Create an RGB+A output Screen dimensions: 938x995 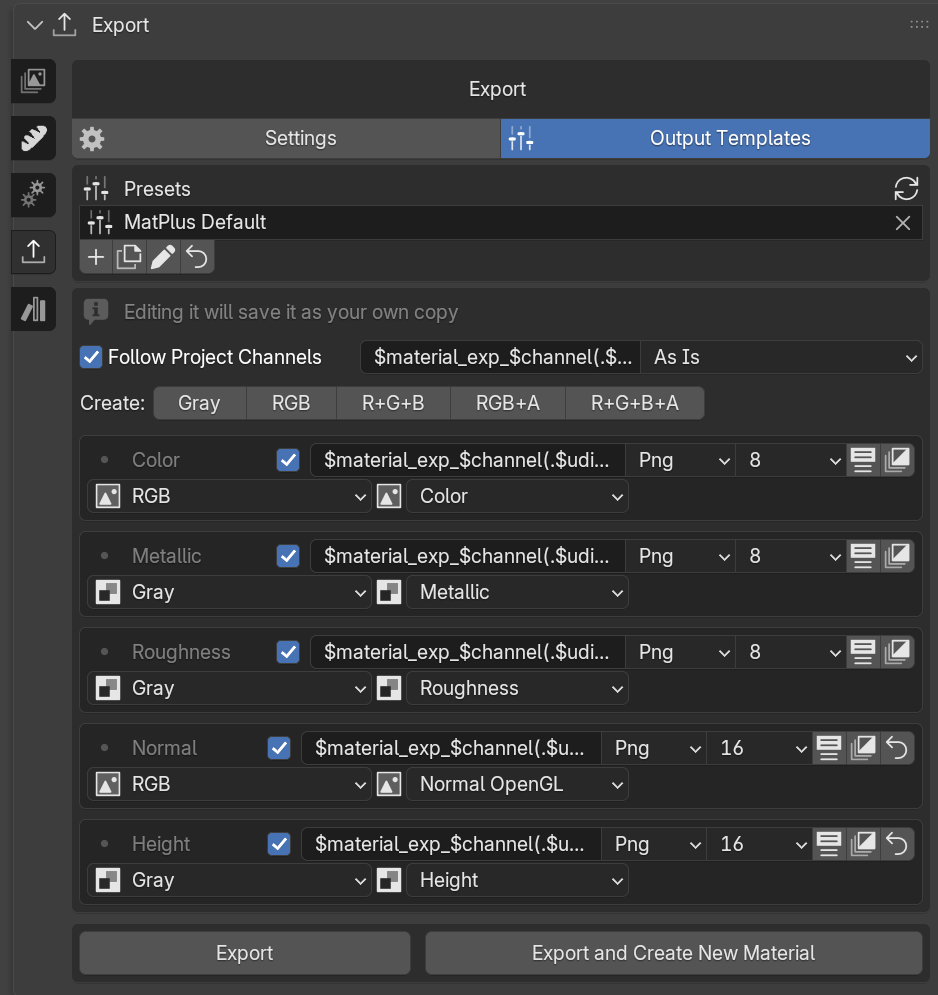pyautogui.click(x=508, y=403)
